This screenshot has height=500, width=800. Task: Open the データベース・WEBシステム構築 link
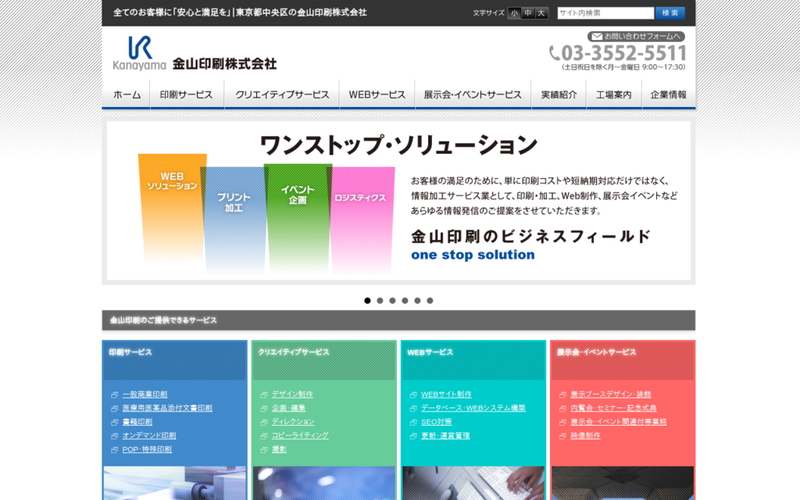pos(473,408)
